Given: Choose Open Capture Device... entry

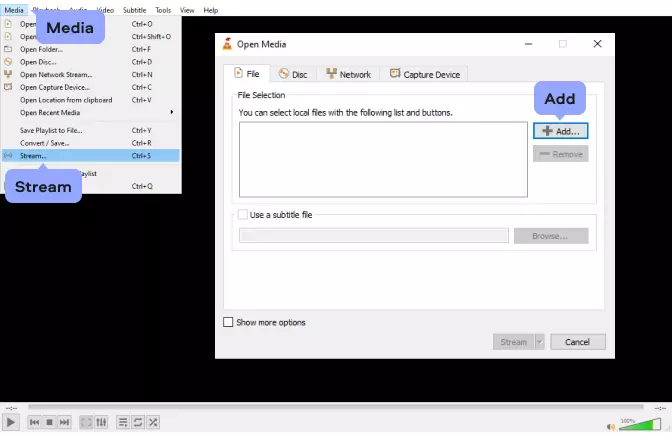Looking at the screenshot, I should (91, 87).
